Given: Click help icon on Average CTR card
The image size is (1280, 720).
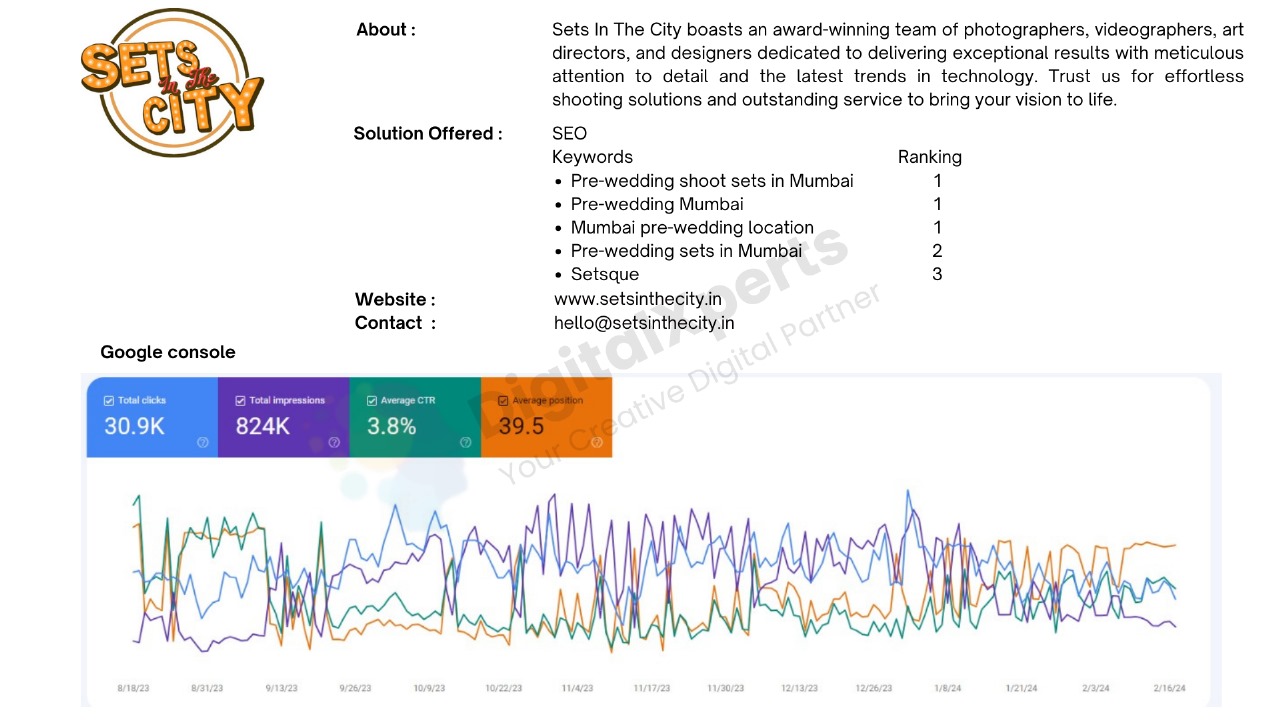Looking at the screenshot, I should click(x=465, y=442).
